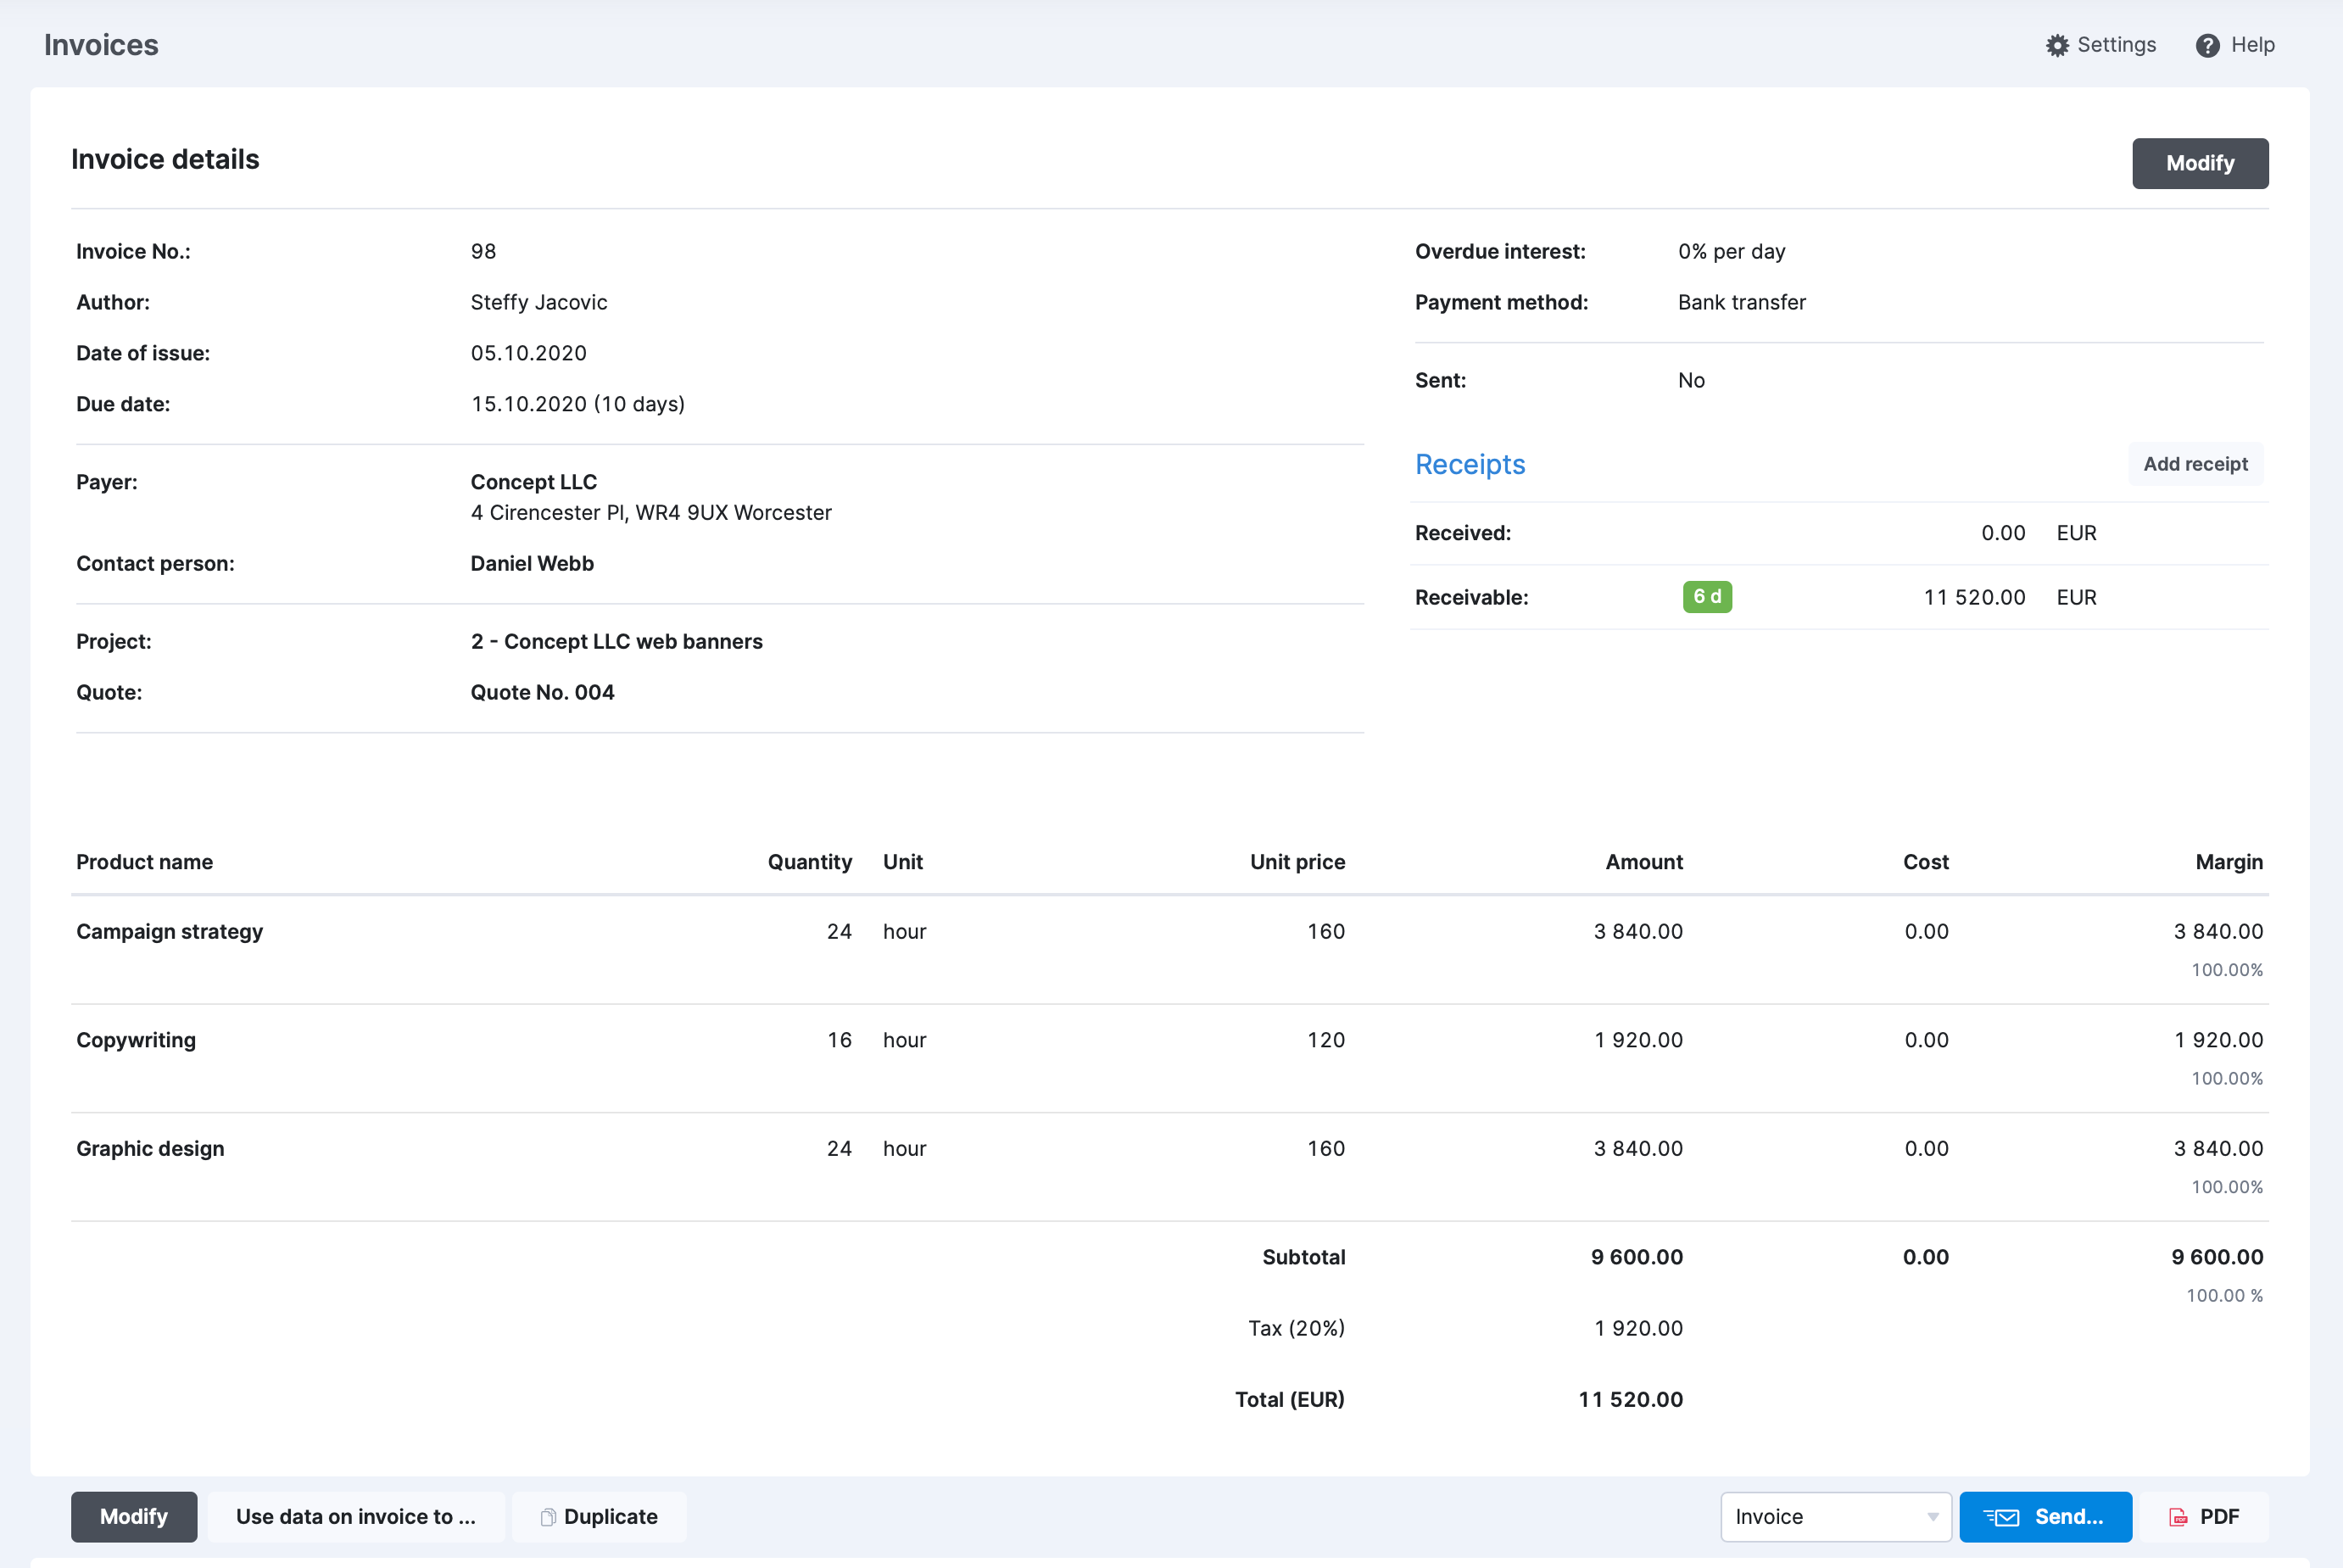Click the Send envelope icon
Screen dimensions: 2343x1568
click(x=2001, y=1517)
